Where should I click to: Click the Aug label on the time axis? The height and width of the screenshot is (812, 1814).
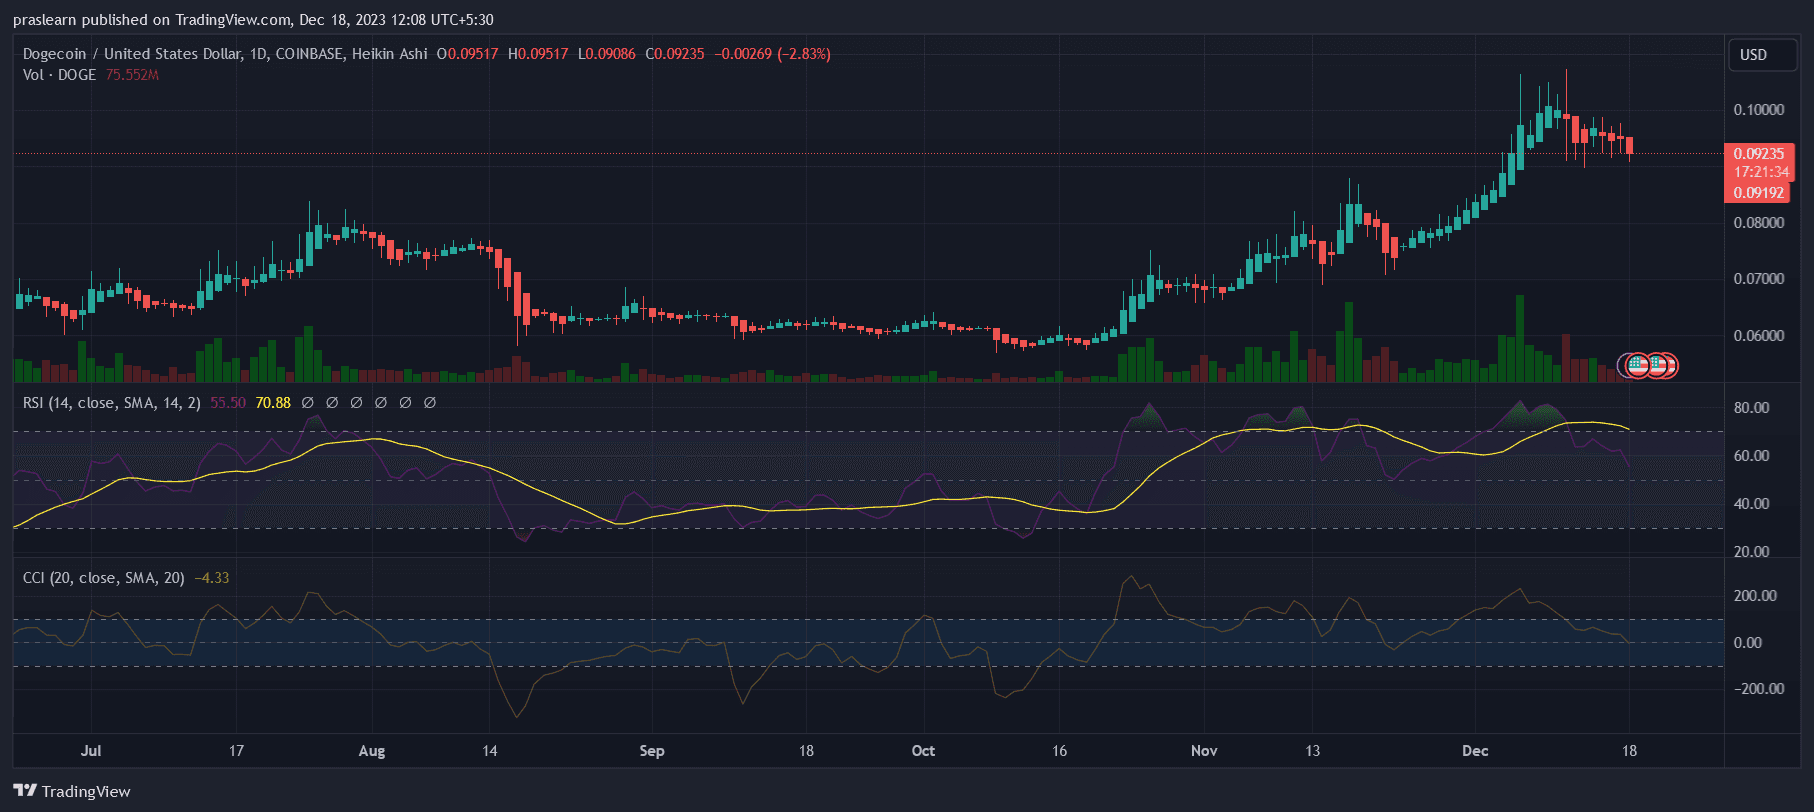coord(372,751)
